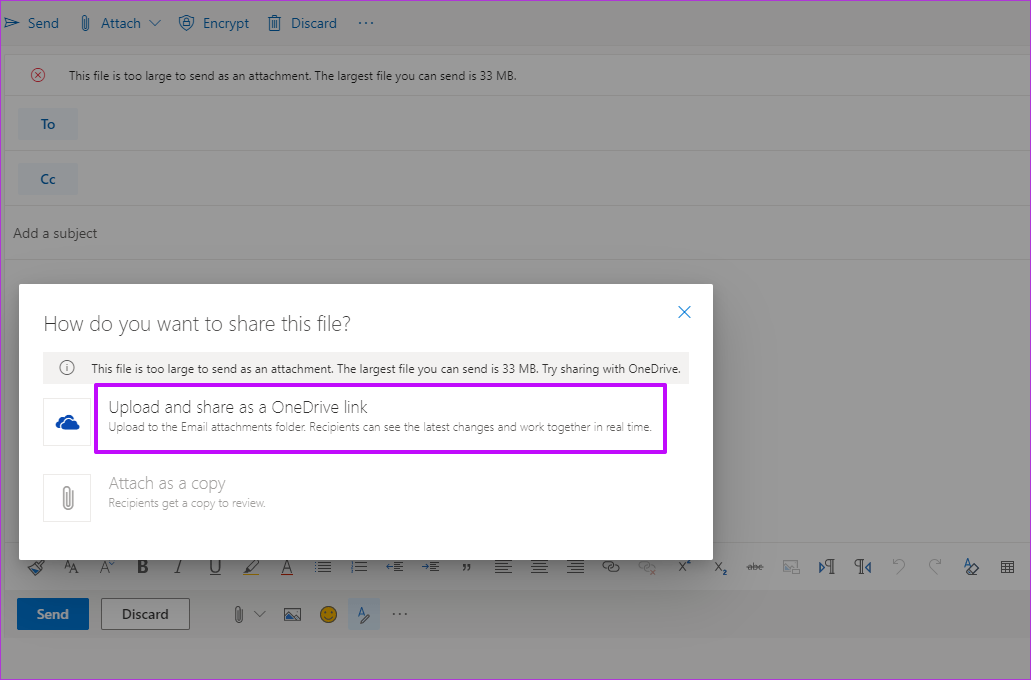Click the blue Send button
Image resolution: width=1031 pixels, height=680 pixels.
click(x=53, y=614)
